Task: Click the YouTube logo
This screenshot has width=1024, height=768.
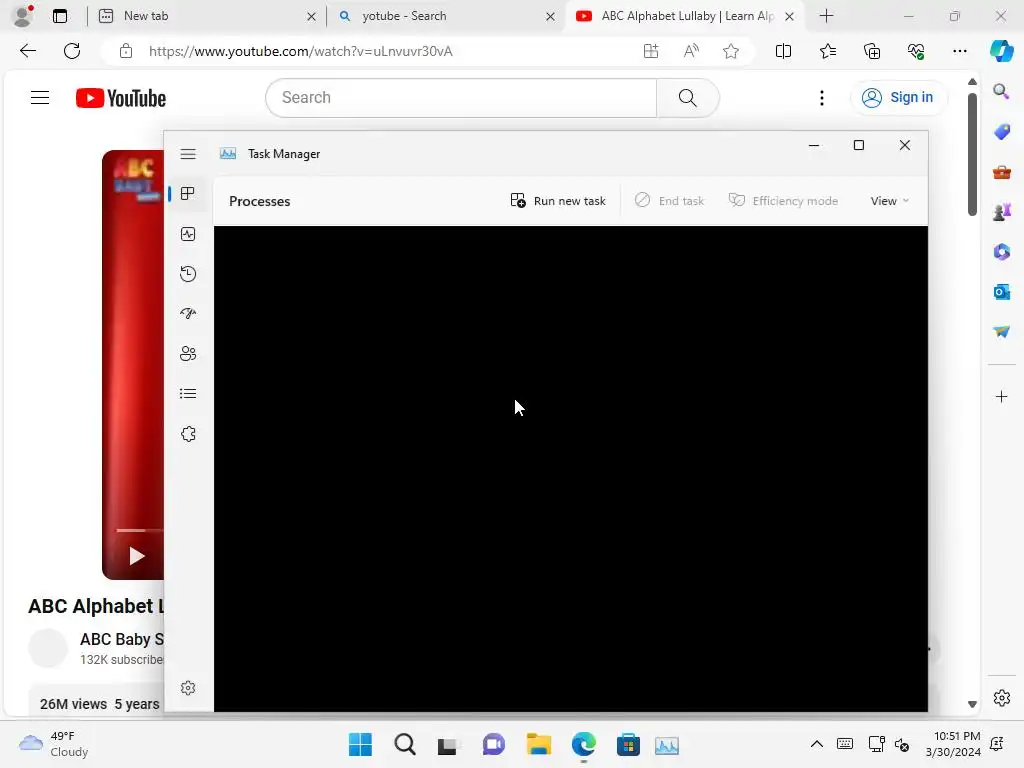Action: click(121, 98)
